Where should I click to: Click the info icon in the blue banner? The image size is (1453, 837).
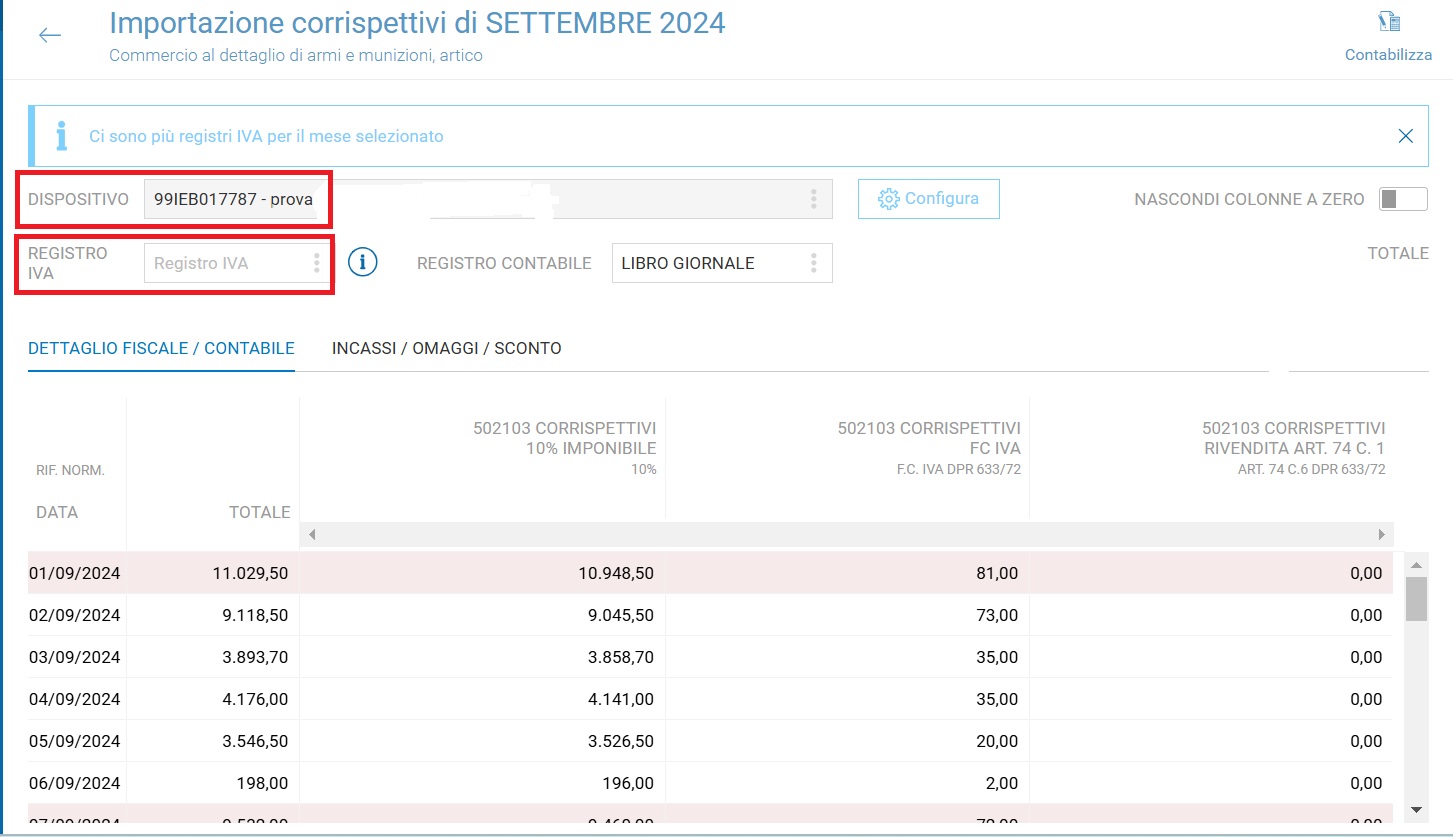[62, 136]
